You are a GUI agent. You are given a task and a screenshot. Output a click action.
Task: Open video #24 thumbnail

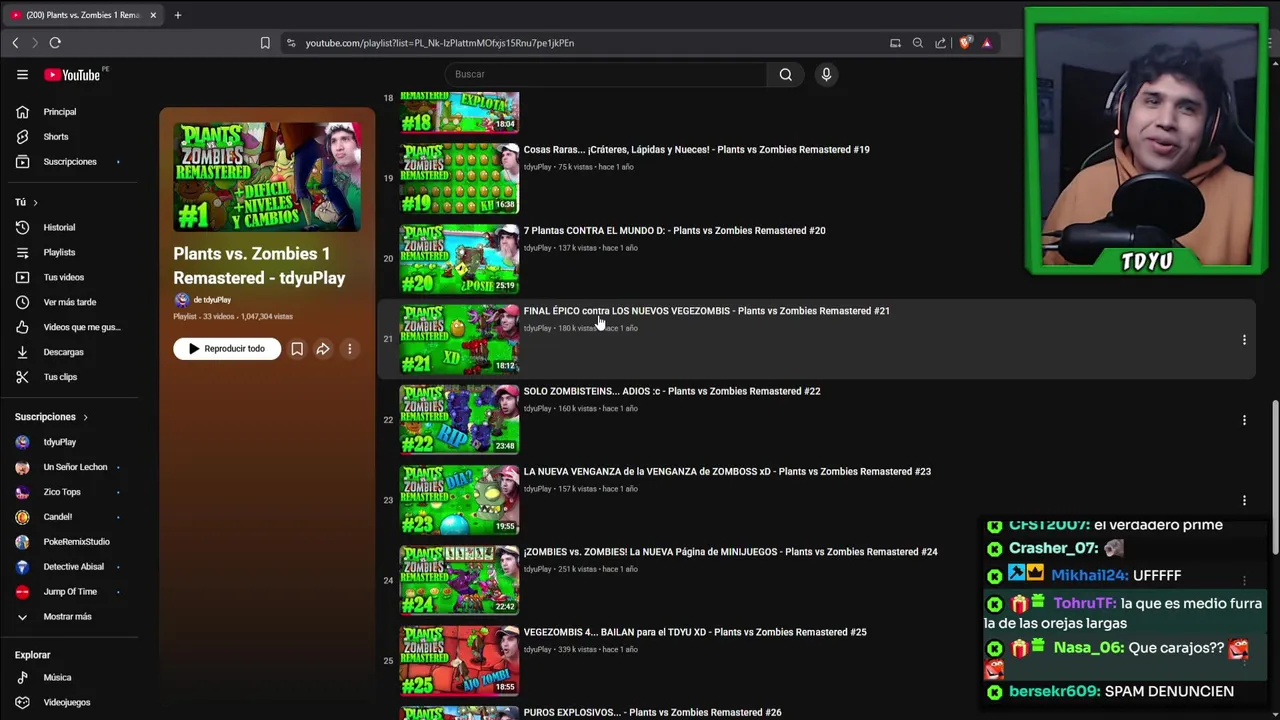(x=460, y=581)
